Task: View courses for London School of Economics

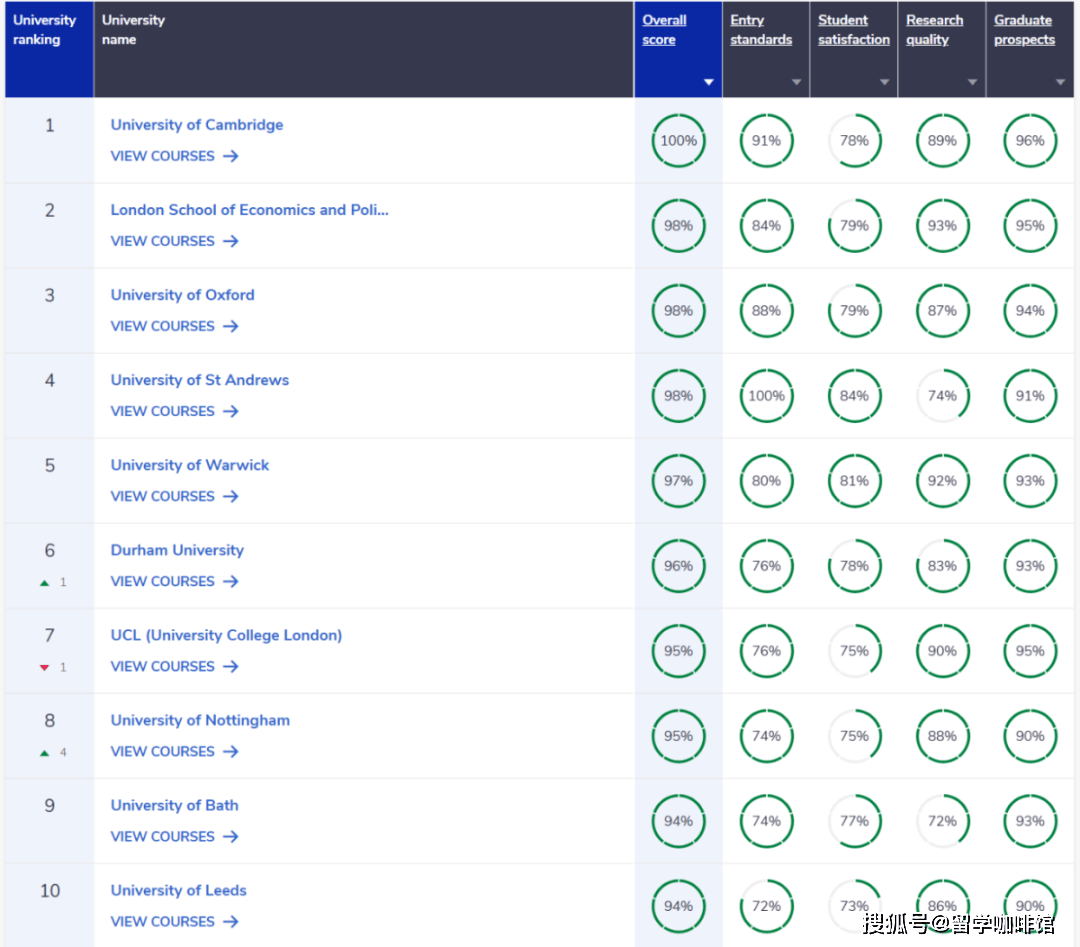Action: 174,241
